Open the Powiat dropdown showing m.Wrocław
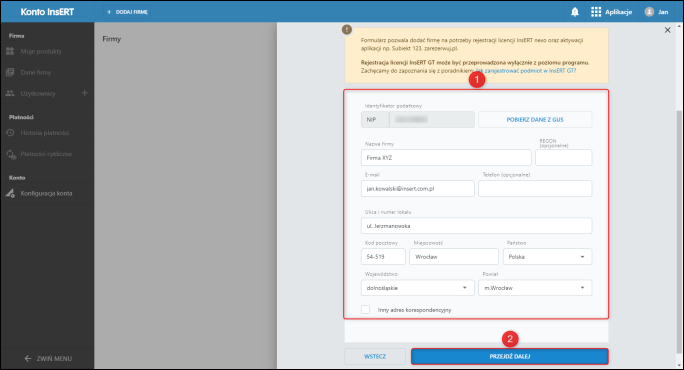The image size is (684, 370). [x=535, y=288]
